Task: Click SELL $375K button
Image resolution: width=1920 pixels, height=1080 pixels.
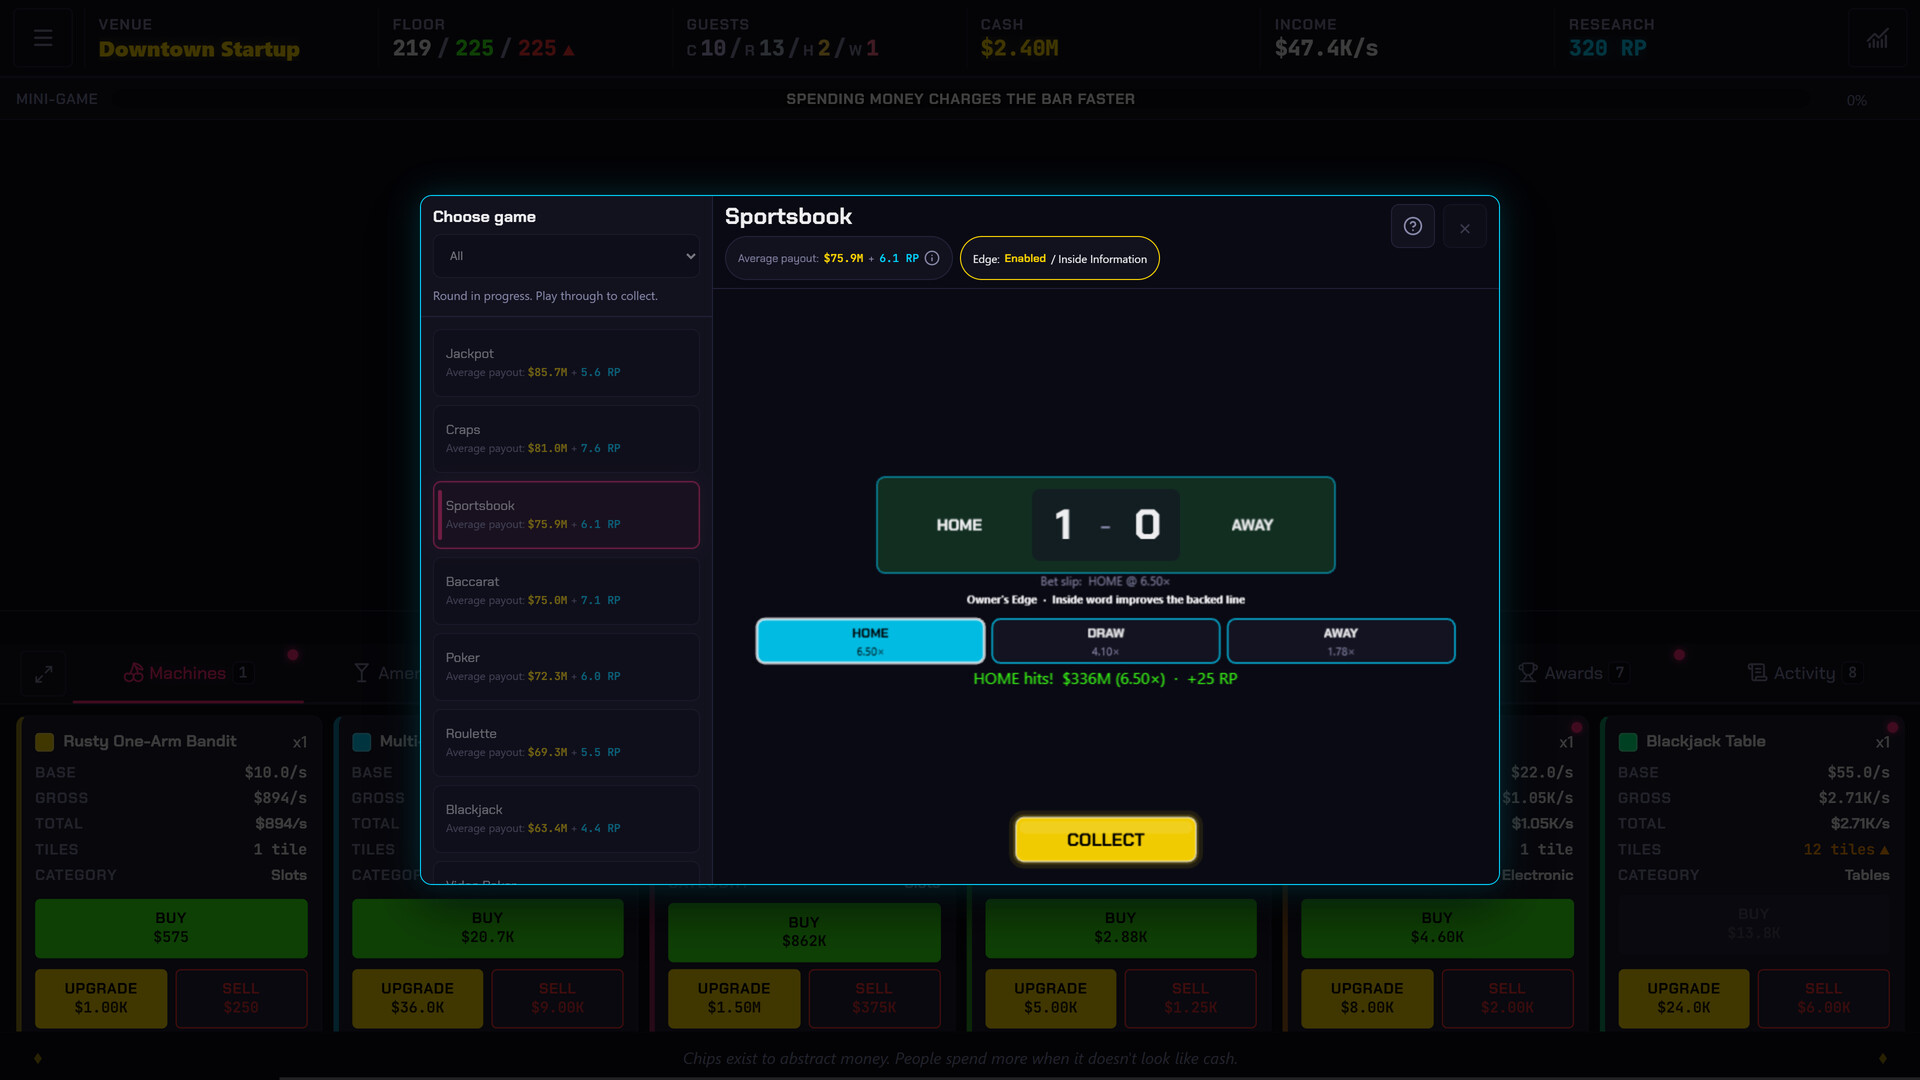Action: [x=874, y=997]
